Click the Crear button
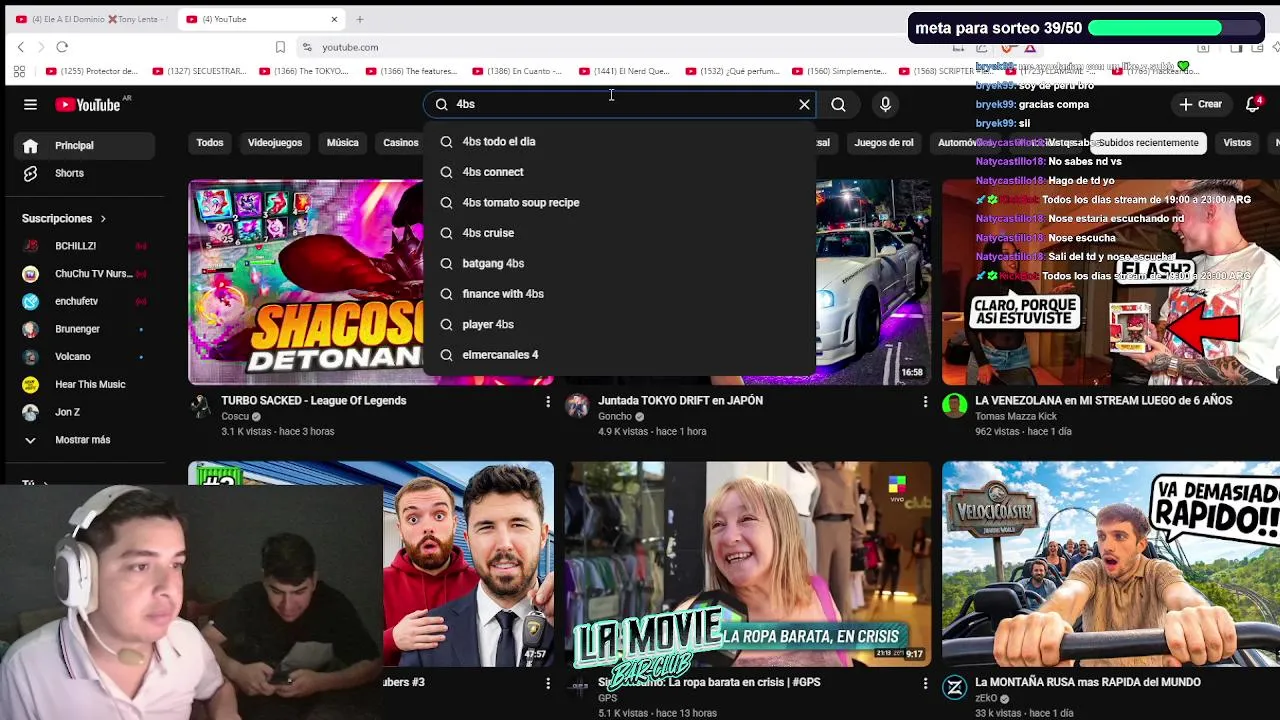 click(1200, 104)
